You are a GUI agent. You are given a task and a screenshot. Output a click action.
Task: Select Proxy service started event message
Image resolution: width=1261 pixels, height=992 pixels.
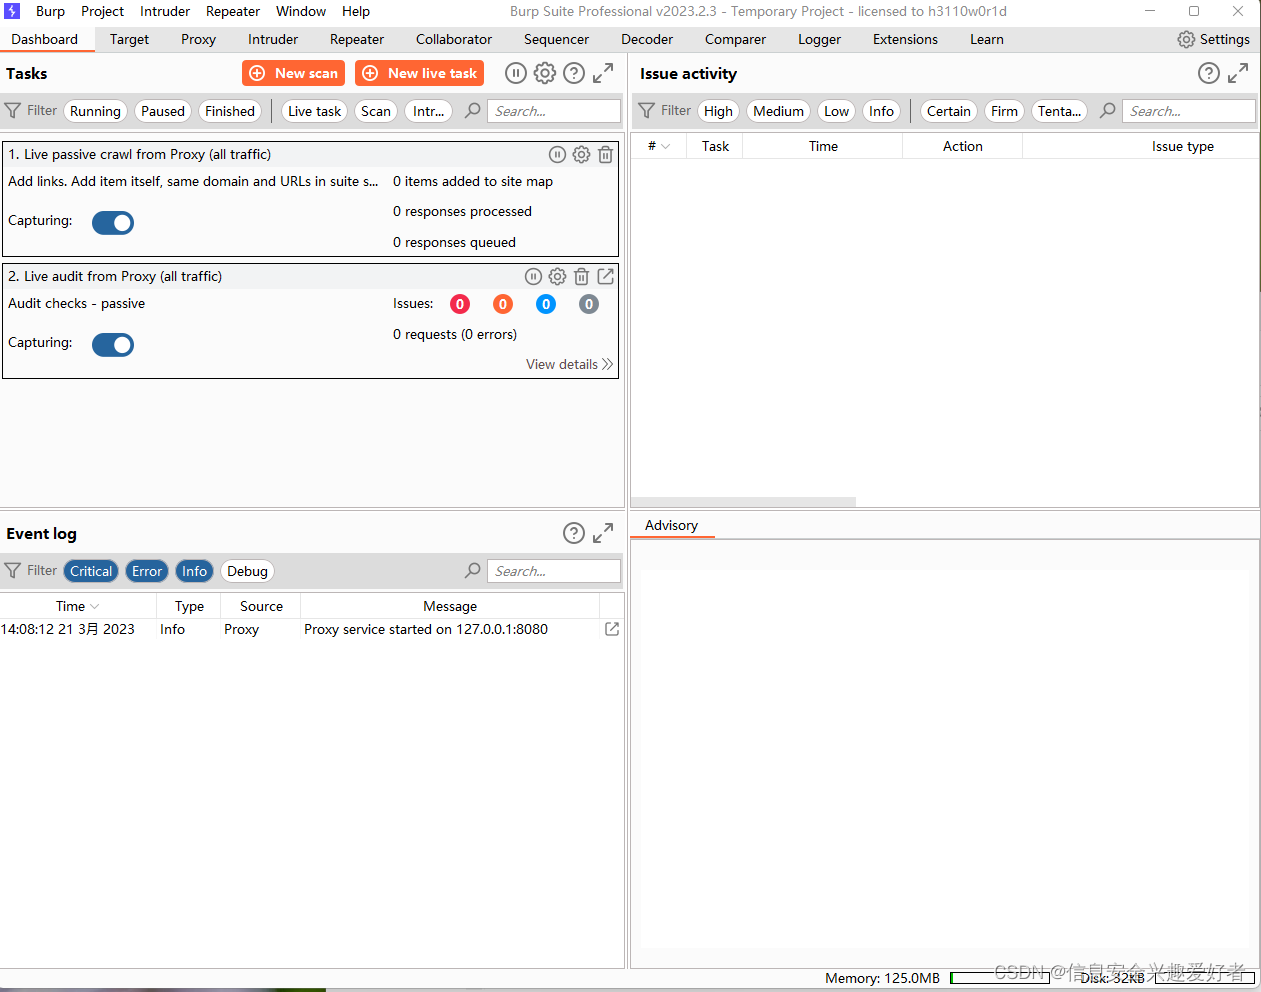pos(426,629)
